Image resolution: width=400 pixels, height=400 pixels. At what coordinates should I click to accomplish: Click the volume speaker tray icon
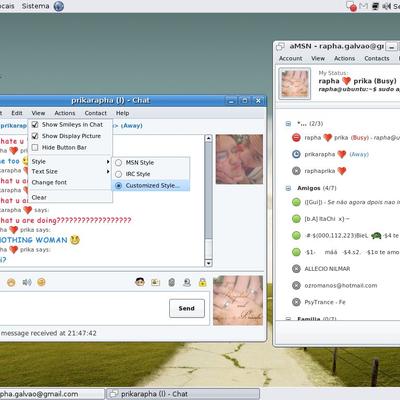tap(387, 6)
